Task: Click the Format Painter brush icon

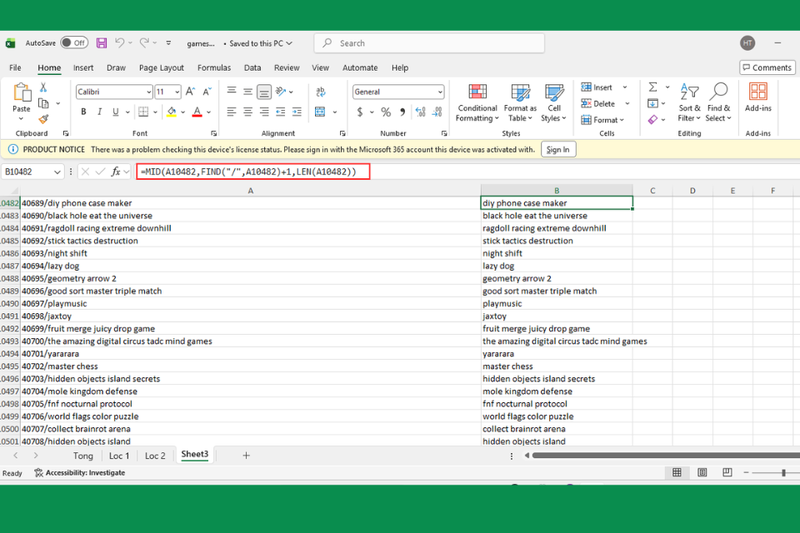Action: pyautogui.click(x=43, y=119)
